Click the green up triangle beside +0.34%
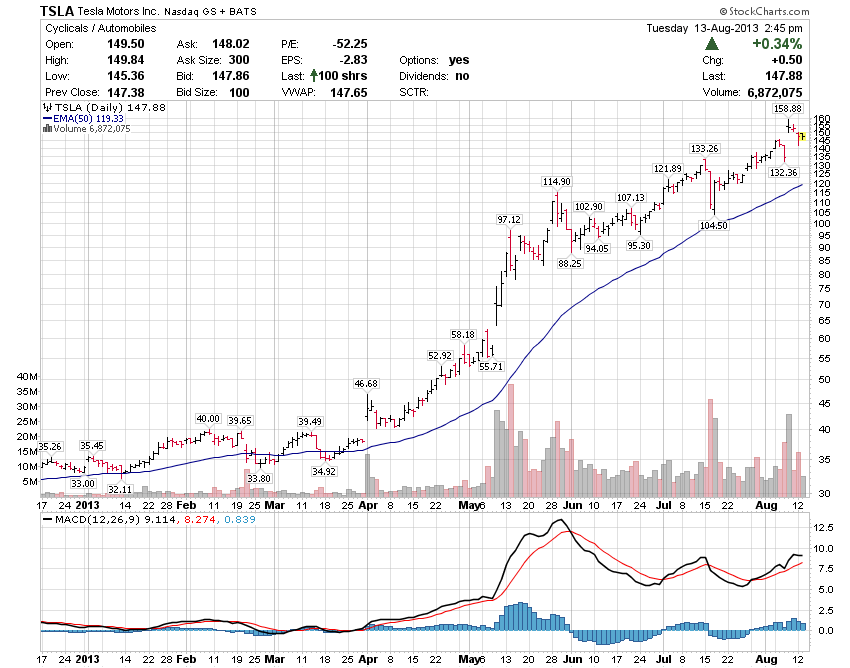 point(712,44)
